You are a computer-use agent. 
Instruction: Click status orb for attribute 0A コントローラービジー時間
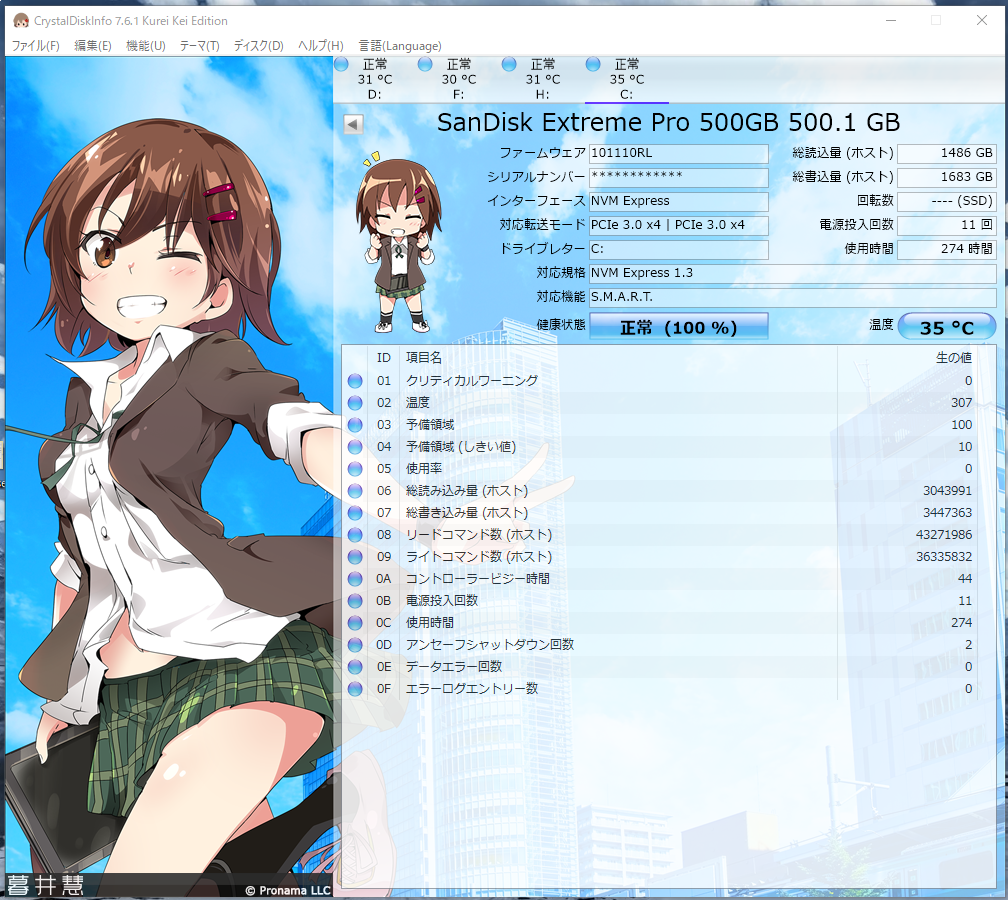[x=355, y=579]
